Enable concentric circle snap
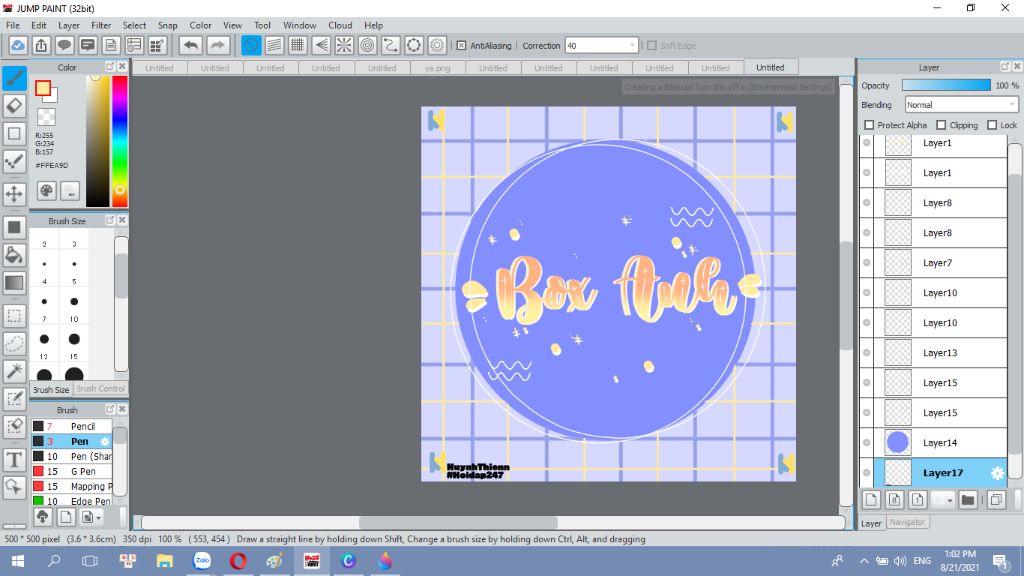1024x576 pixels. [368, 45]
